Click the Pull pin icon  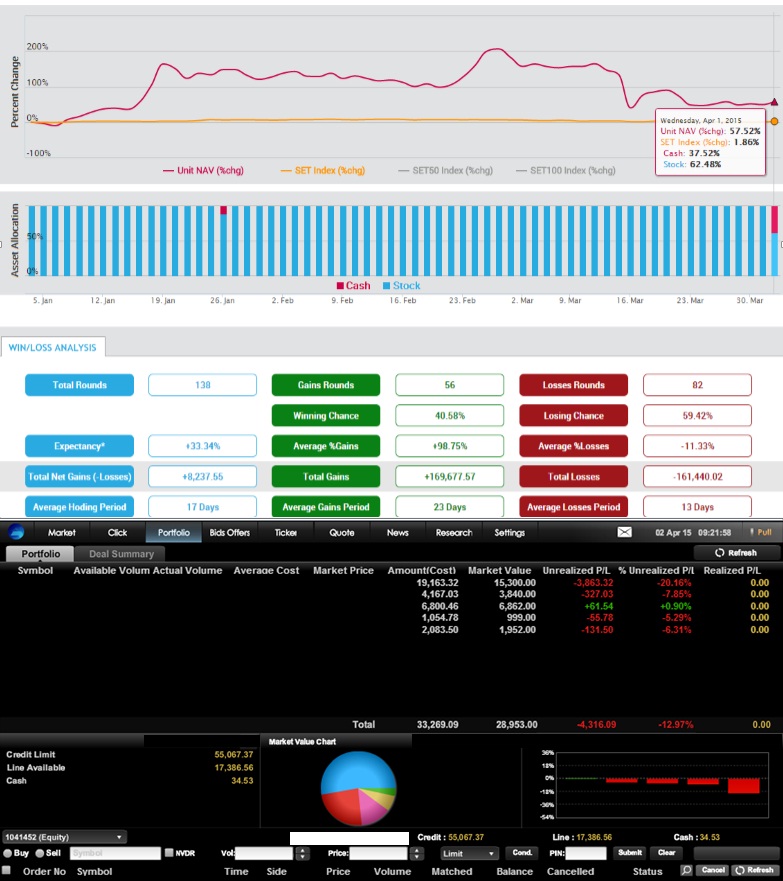coord(752,532)
